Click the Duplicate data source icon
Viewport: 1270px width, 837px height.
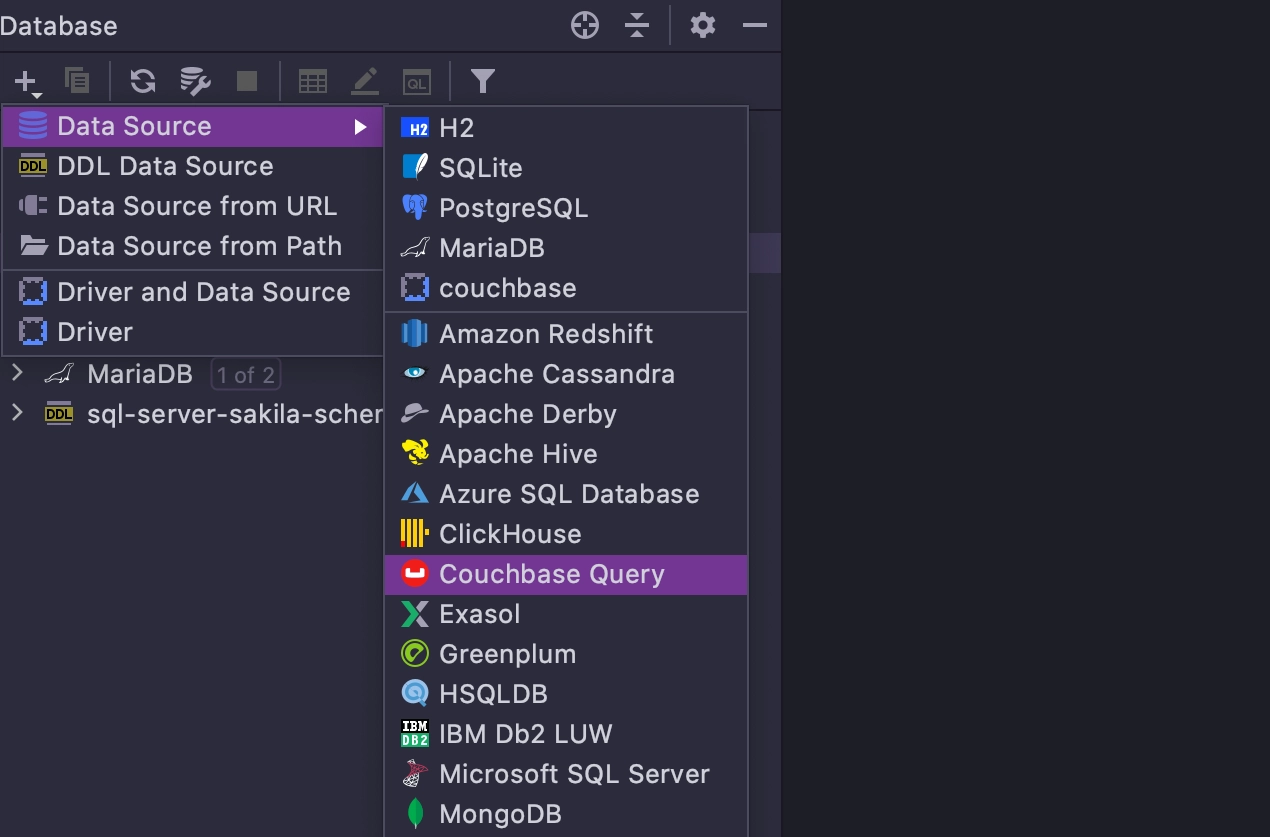(77, 81)
